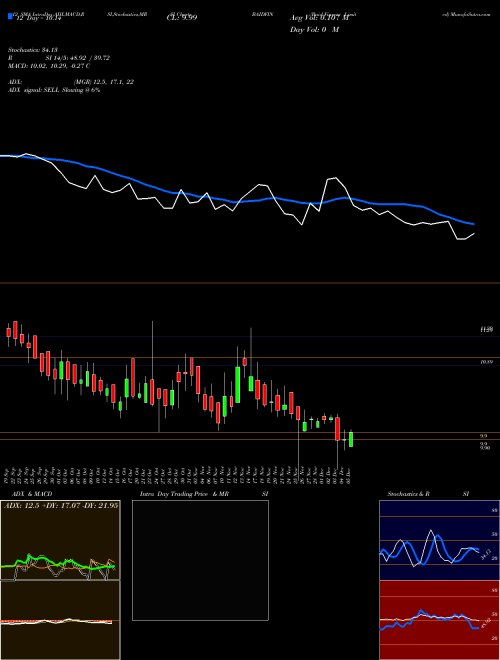Click the '(MGR) 12.5, 17.1, 22' ADX values
Screen dimensions: 500x660
tap(104, 82)
